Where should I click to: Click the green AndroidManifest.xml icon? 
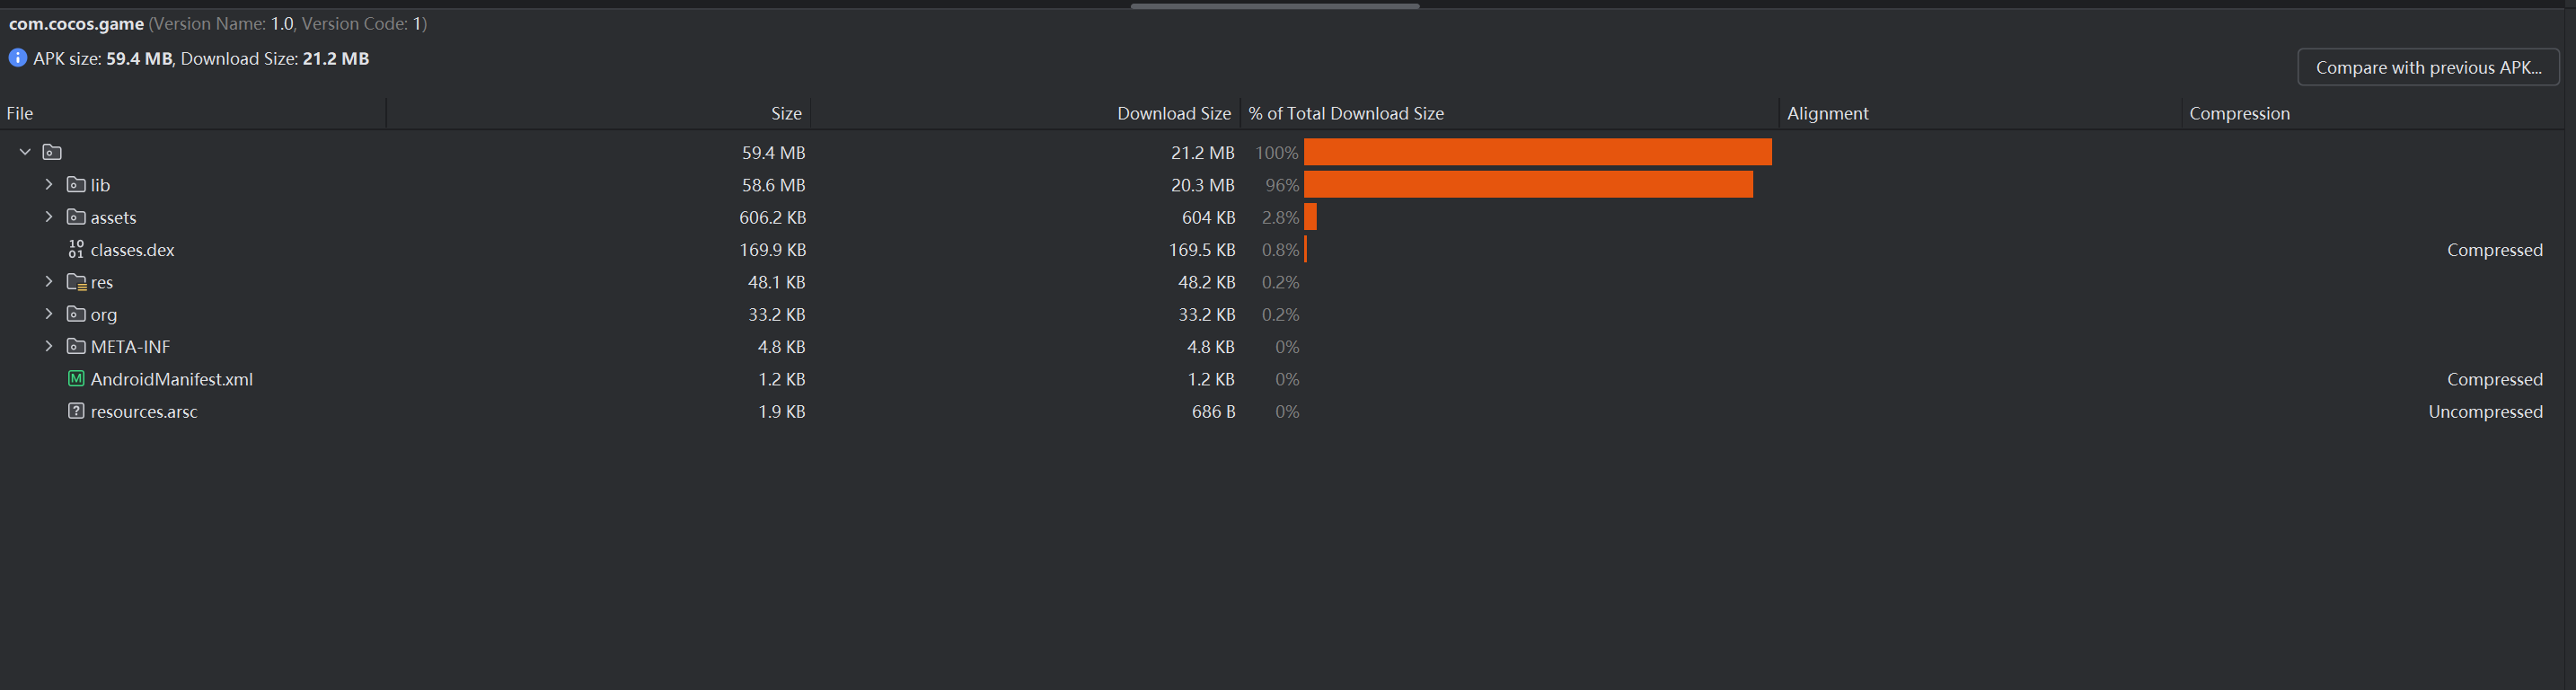tap(76, 379)
